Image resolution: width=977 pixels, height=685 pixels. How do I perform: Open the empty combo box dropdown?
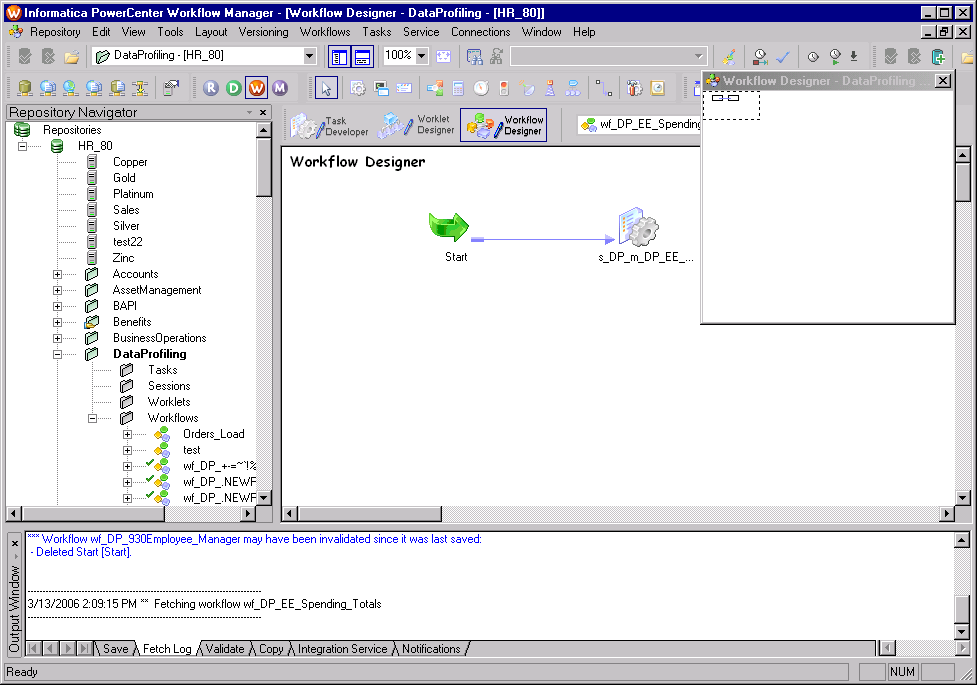coord(698,56)
